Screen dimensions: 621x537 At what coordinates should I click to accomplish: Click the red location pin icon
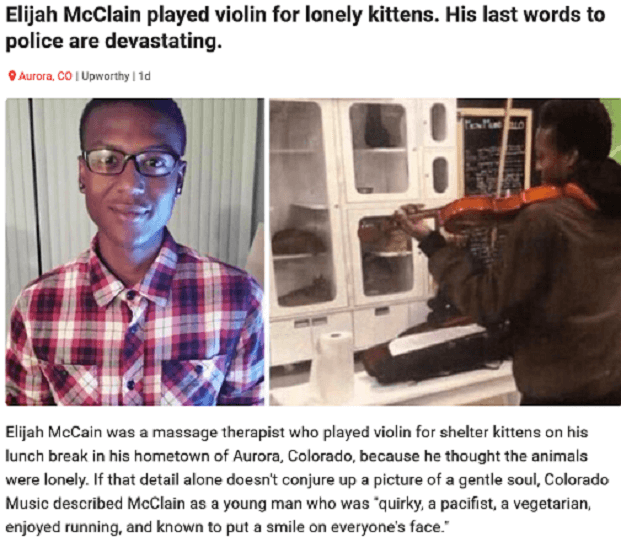pyautogui.click(x=12, y=76)
